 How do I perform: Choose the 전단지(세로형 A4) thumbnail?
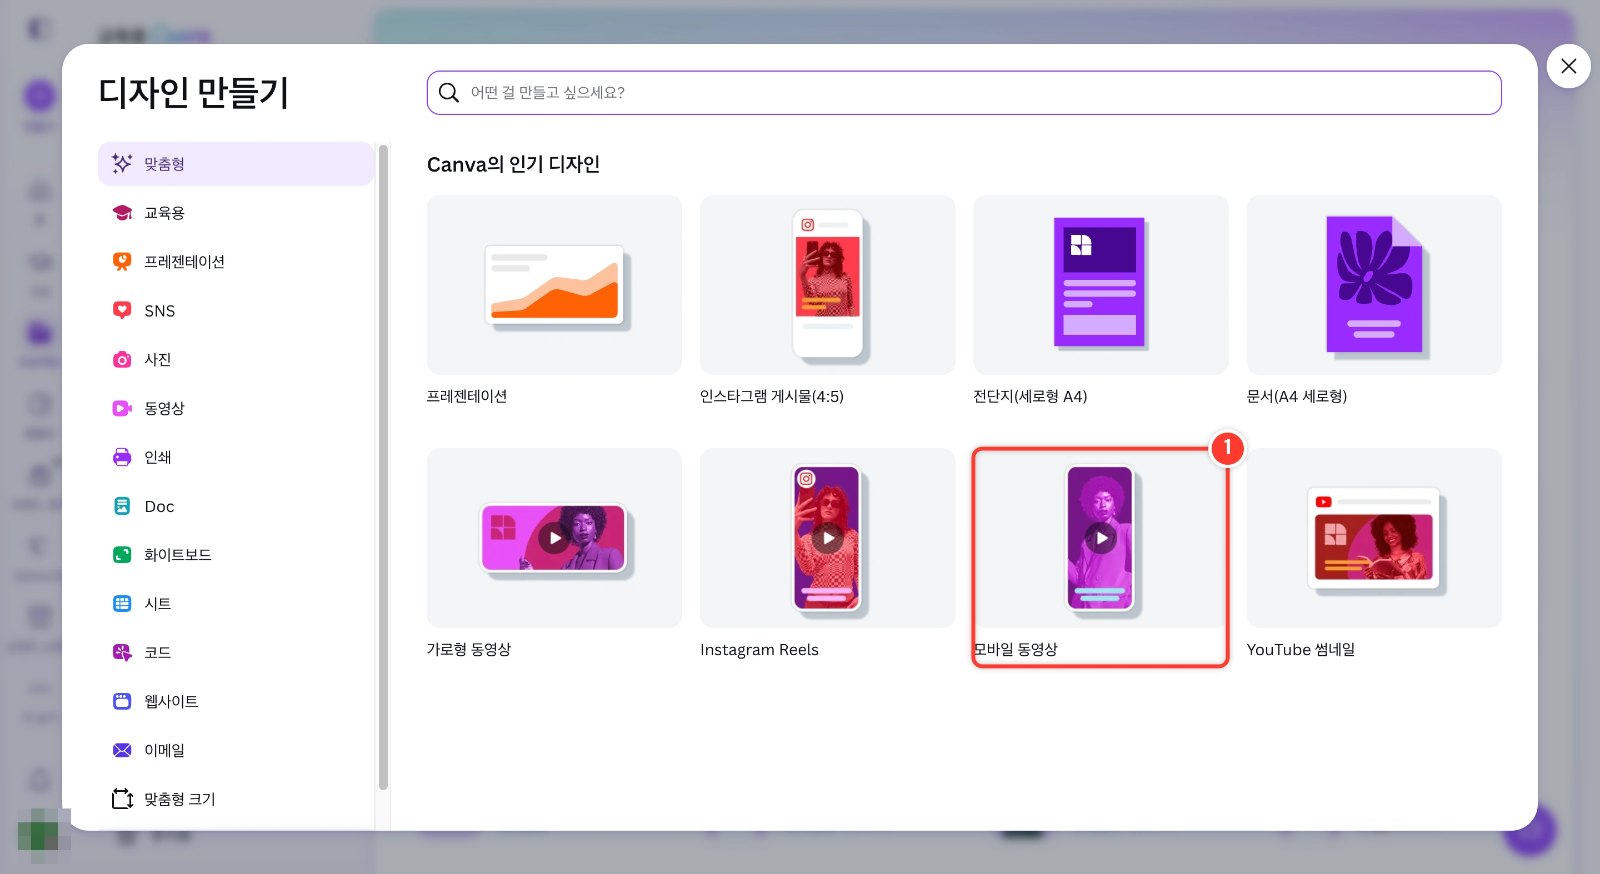(x=1100, y=285)
